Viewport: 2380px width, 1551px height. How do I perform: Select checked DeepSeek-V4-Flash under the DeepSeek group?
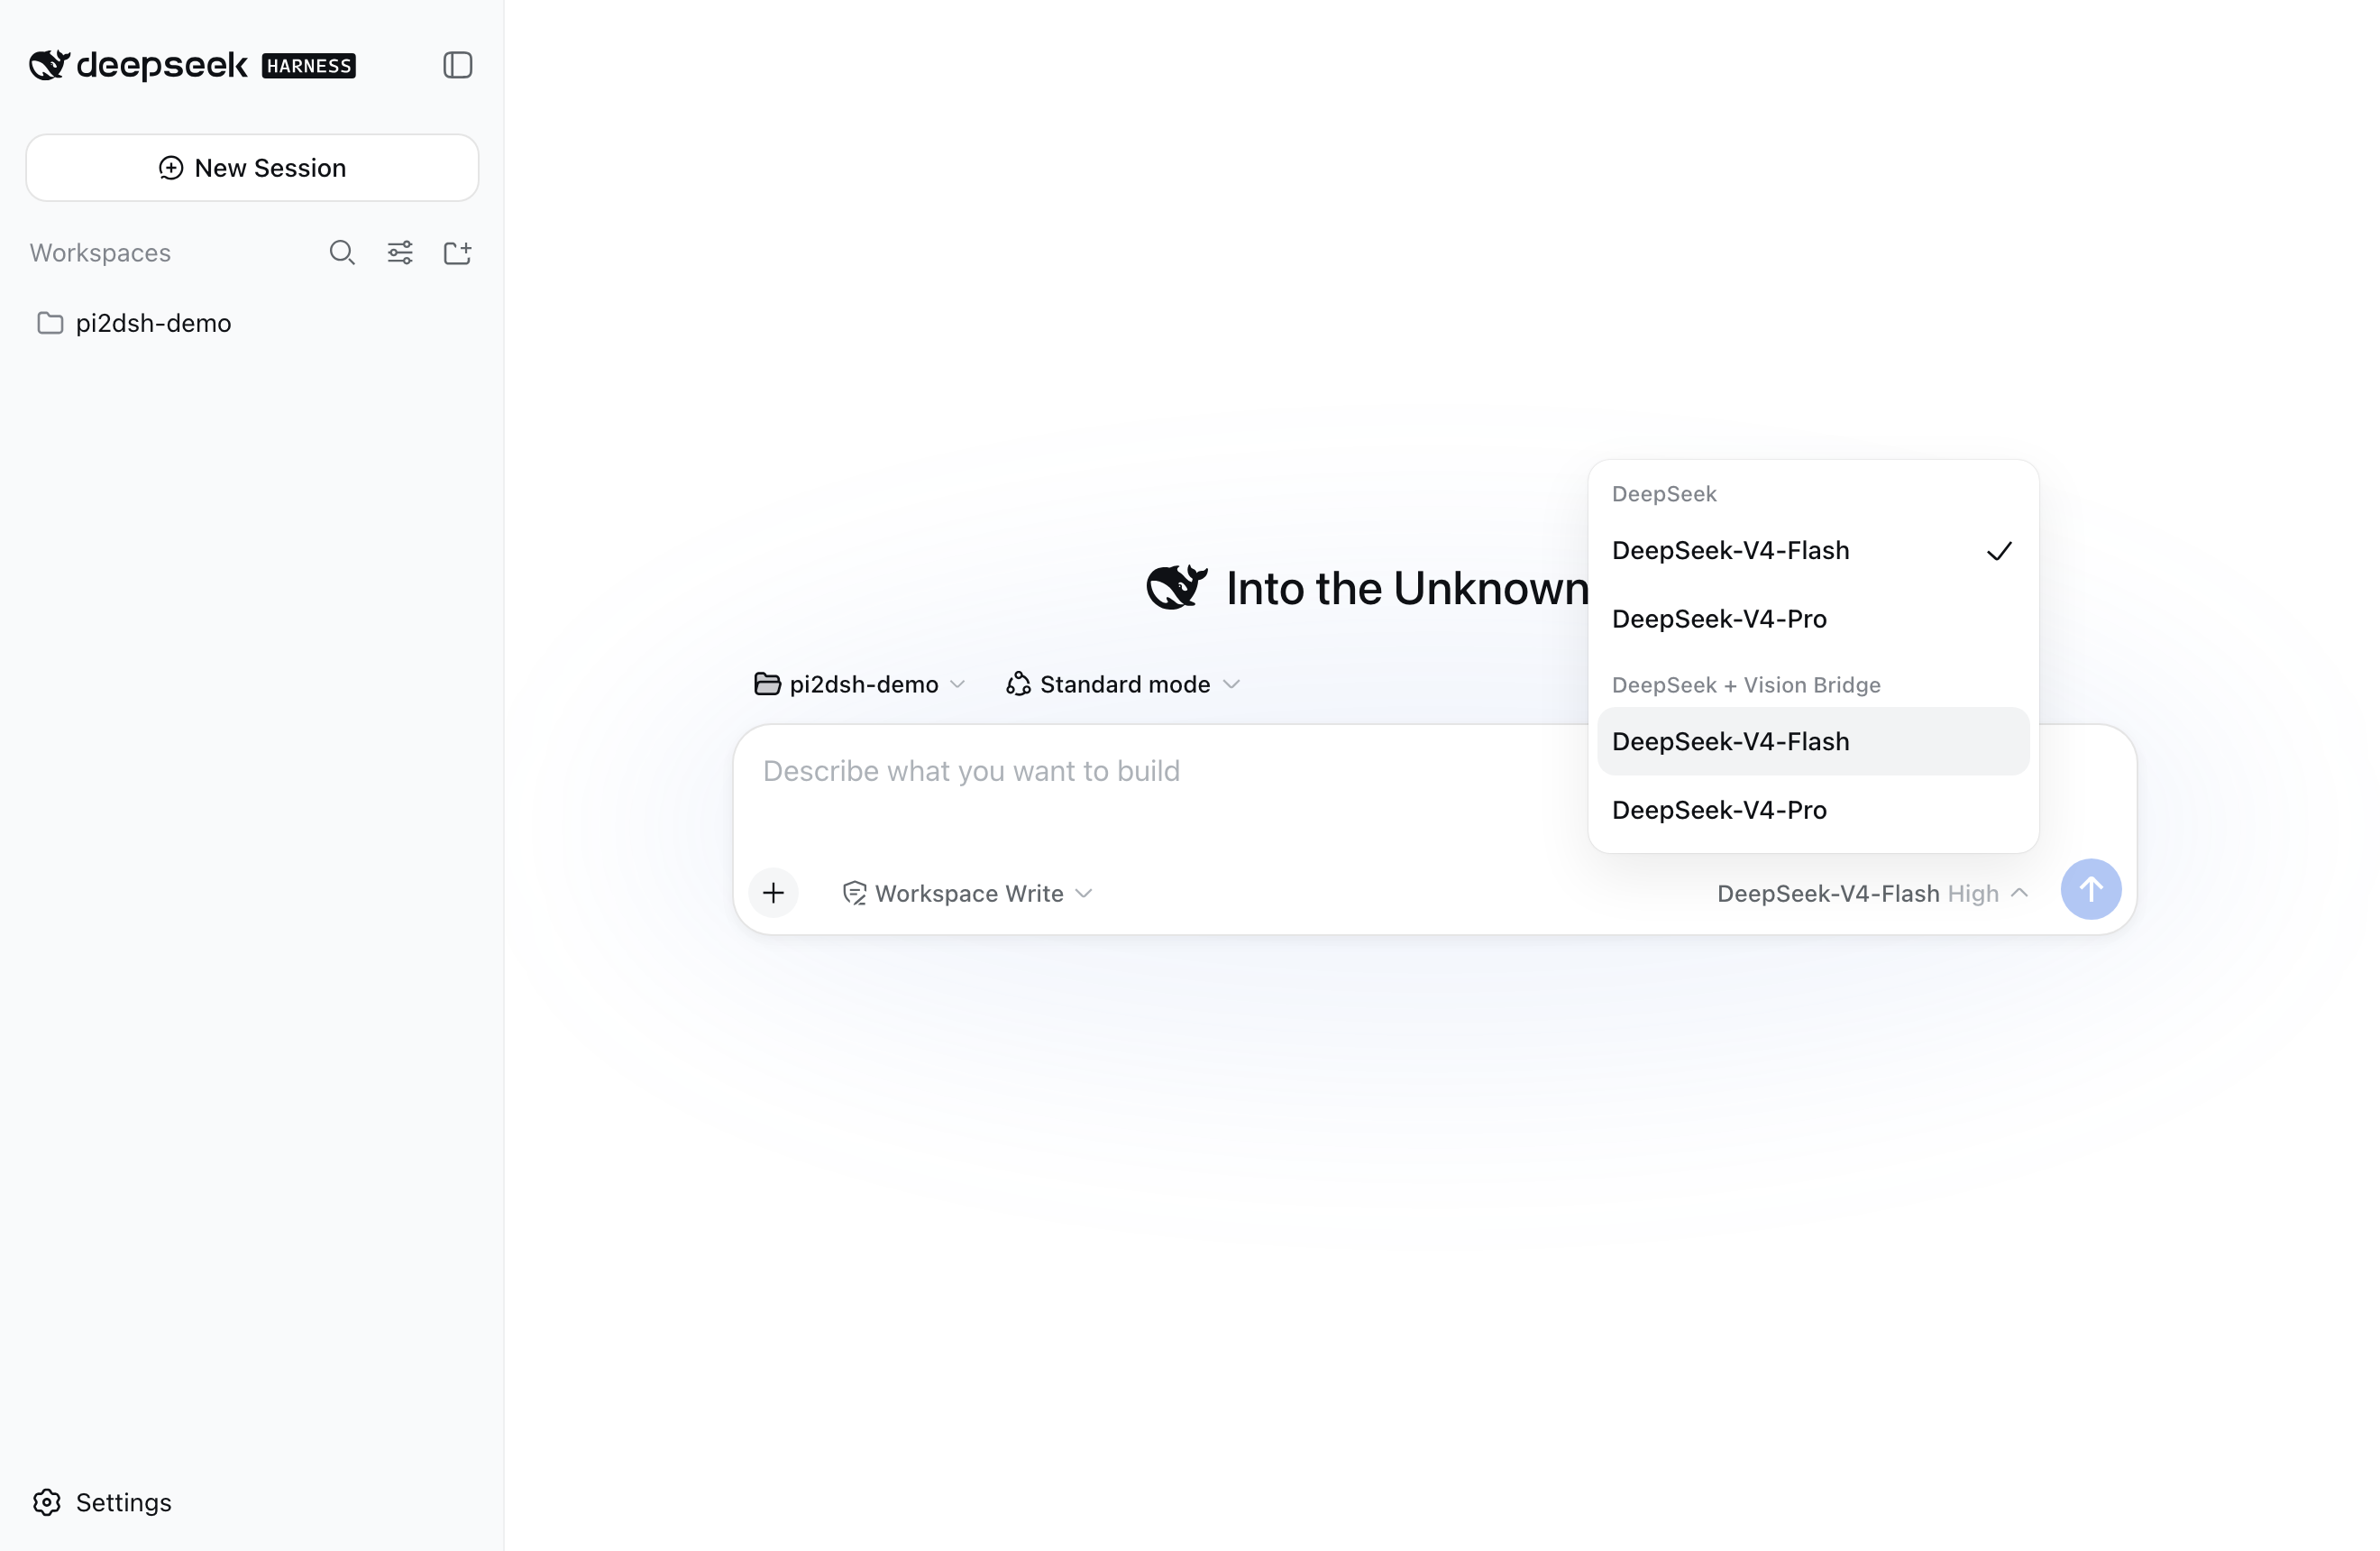pos(1812,551)
